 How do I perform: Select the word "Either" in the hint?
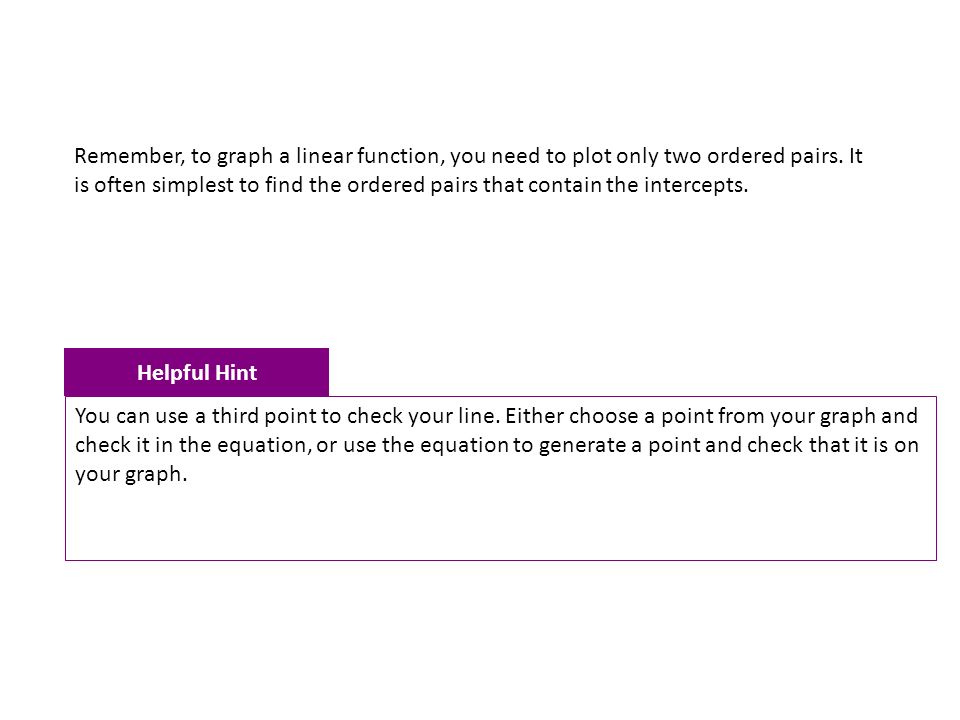pyautogui.click(x=534, y=416)
